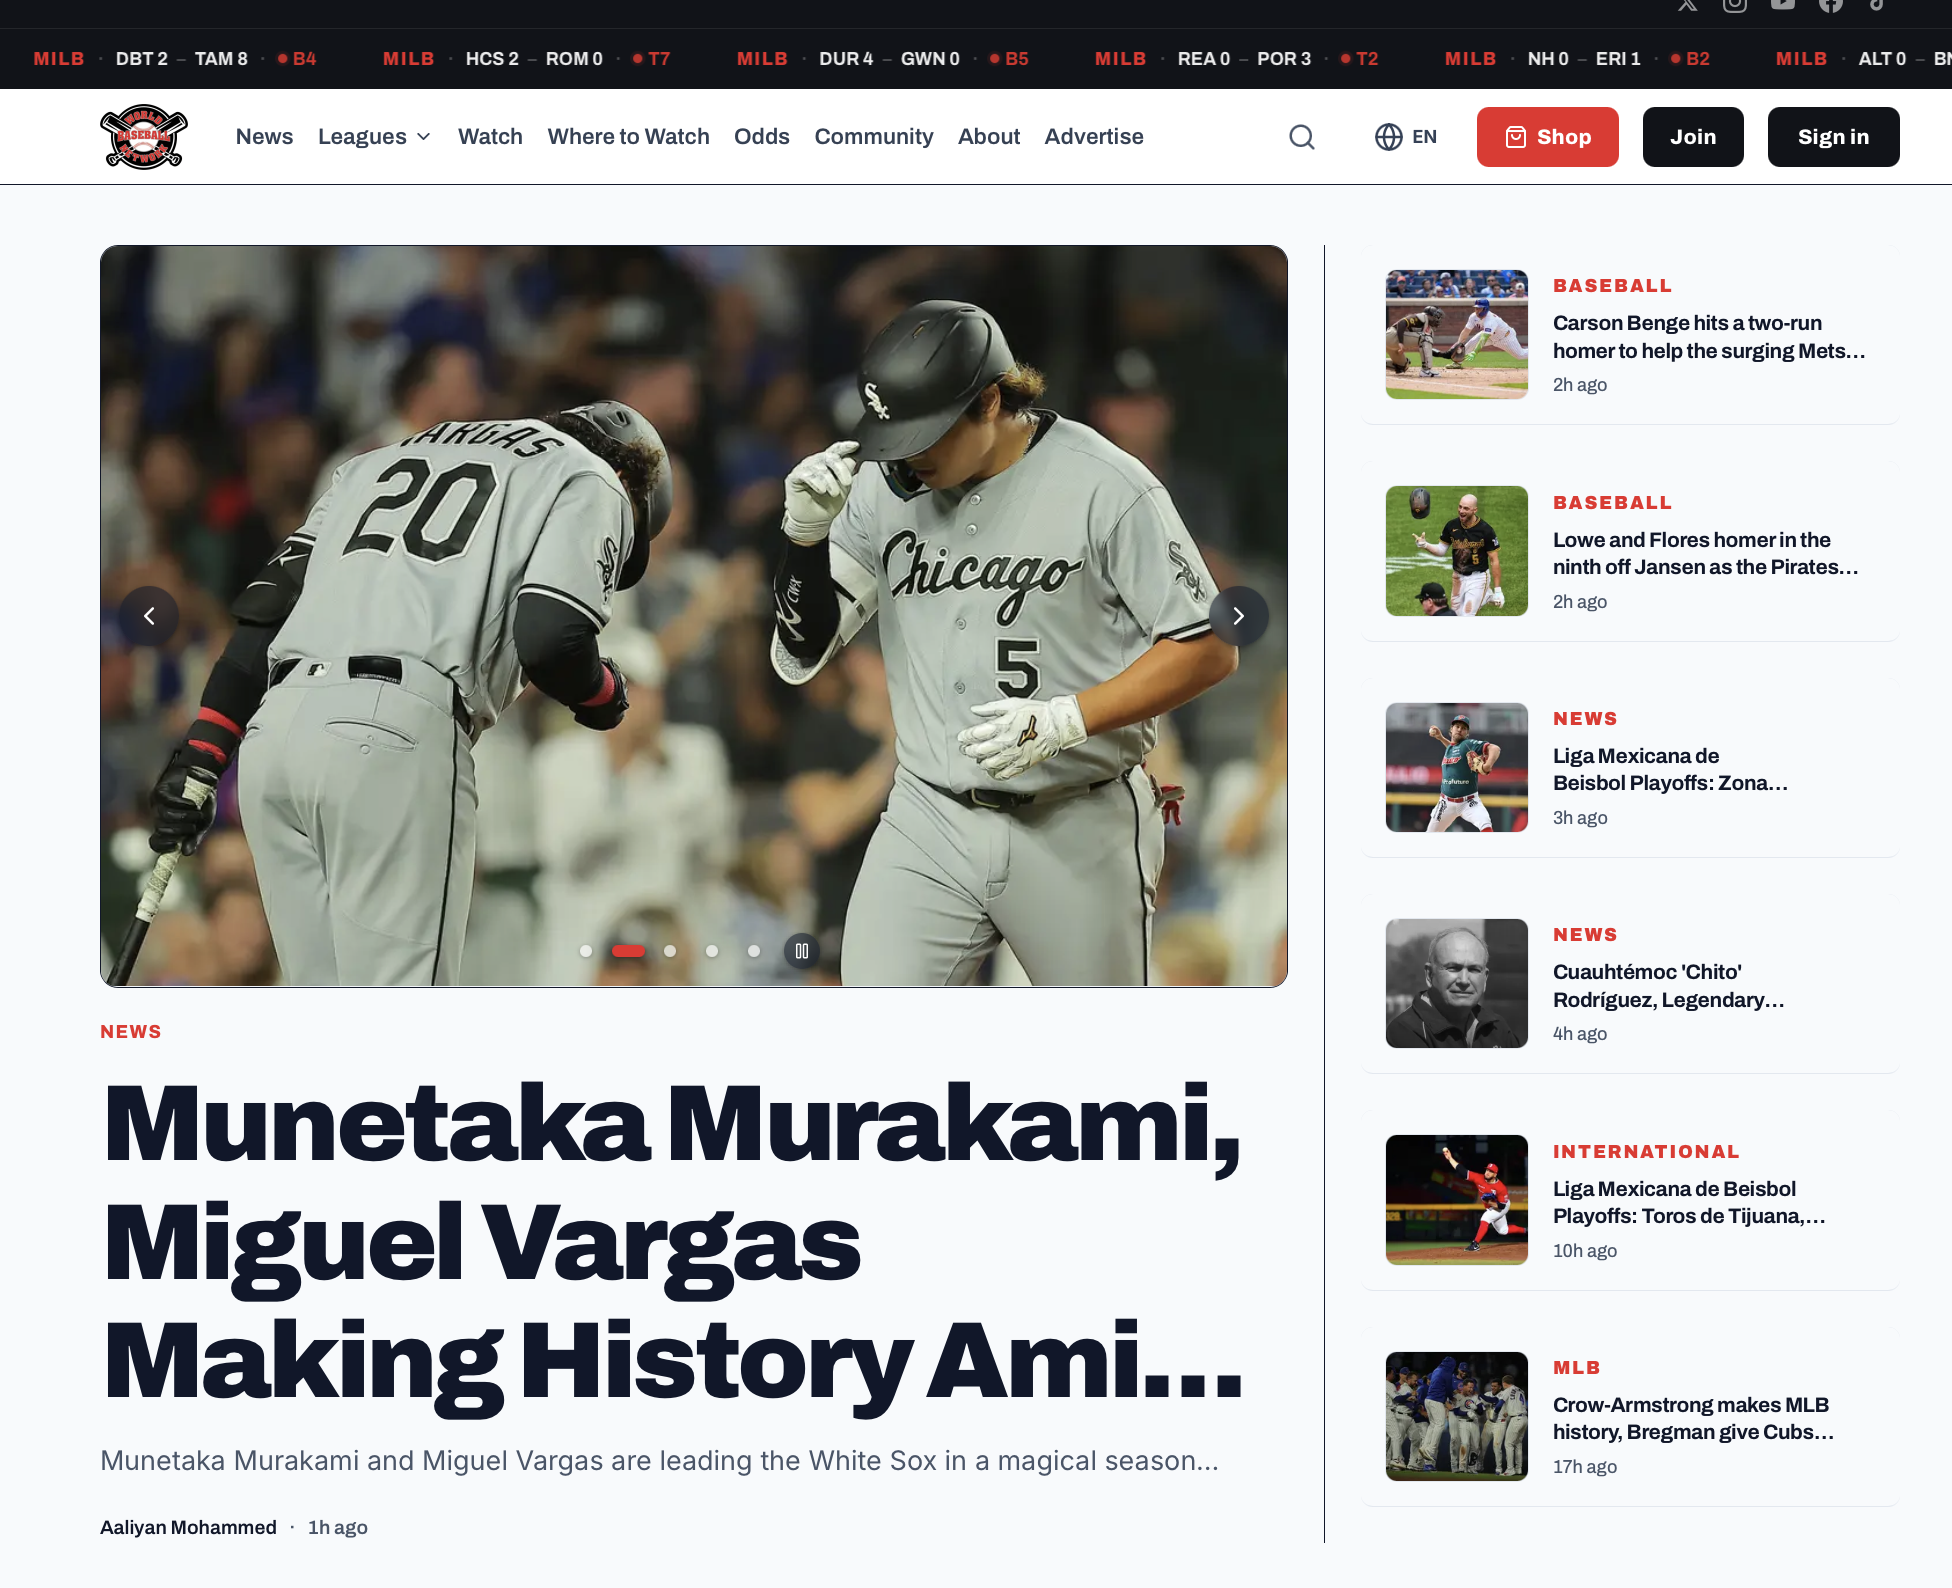Screen dimensions: 1952x1588
Task: Go to the Watch page
Action: (x=490, y=137)
